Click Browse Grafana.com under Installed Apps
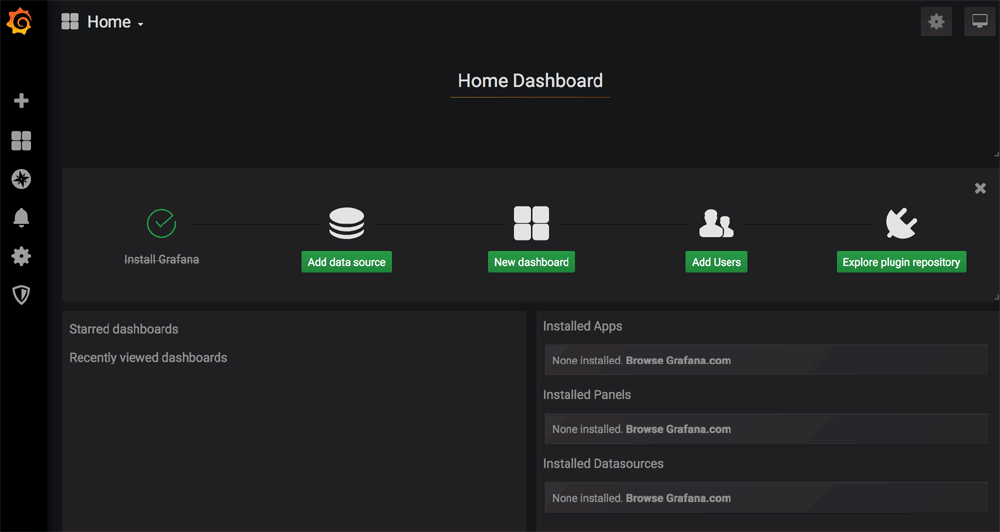This screenshot has height=532, width=1000. (678, 360)
